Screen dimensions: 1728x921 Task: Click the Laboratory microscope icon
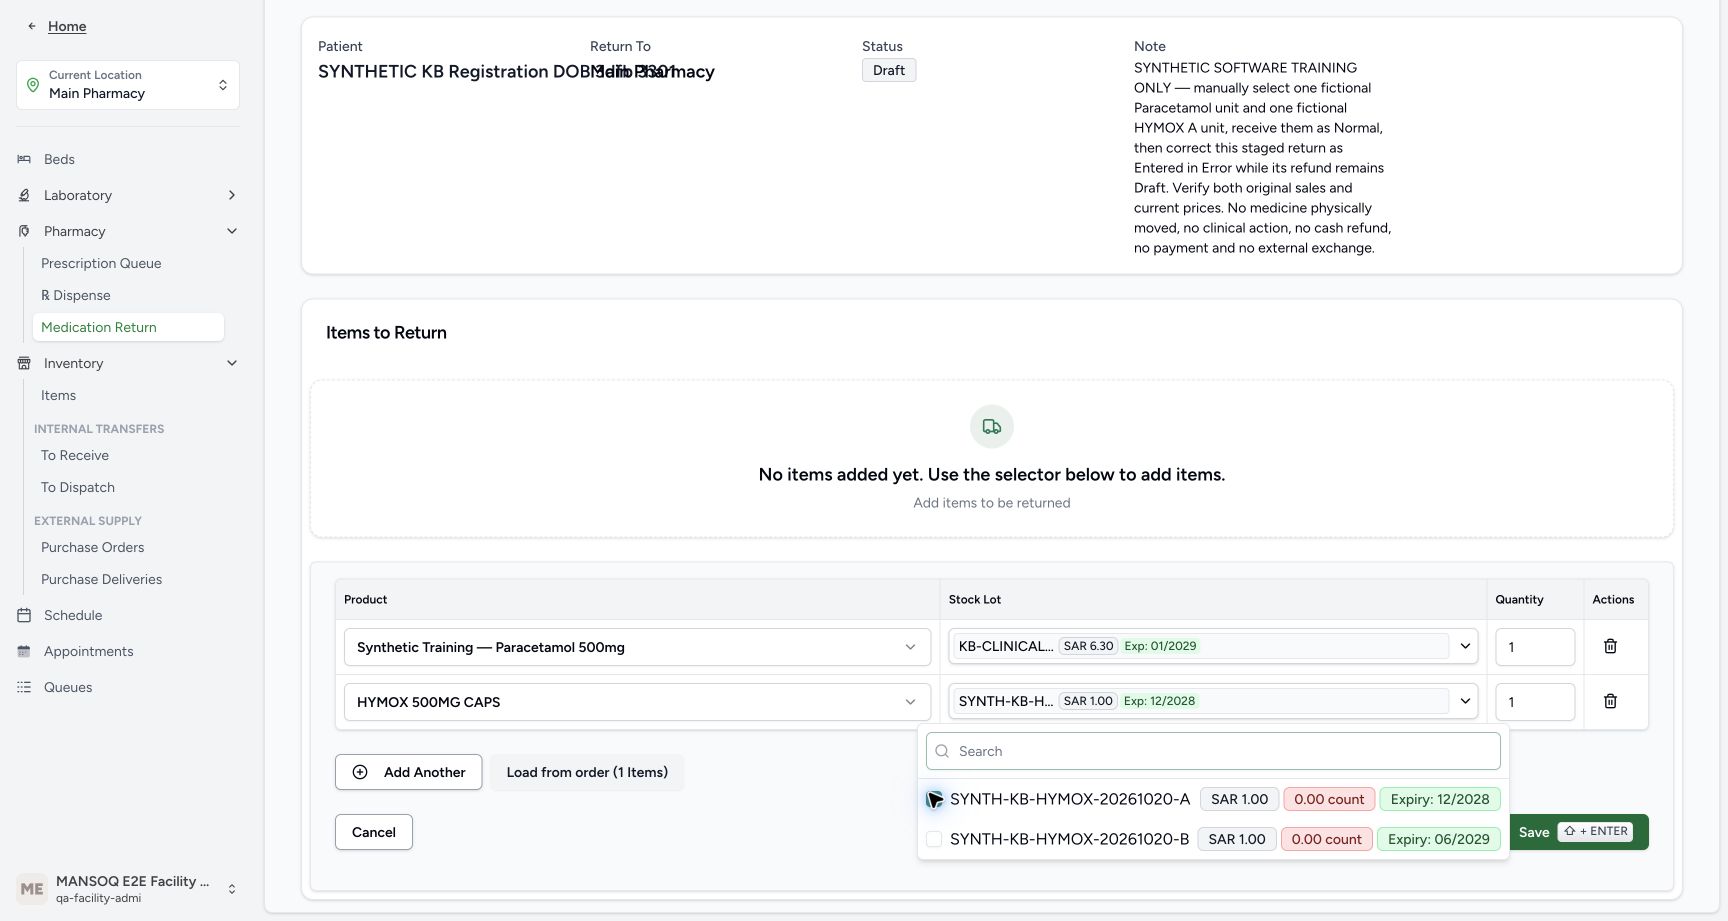pyautogui.click(x=24, y=195)
